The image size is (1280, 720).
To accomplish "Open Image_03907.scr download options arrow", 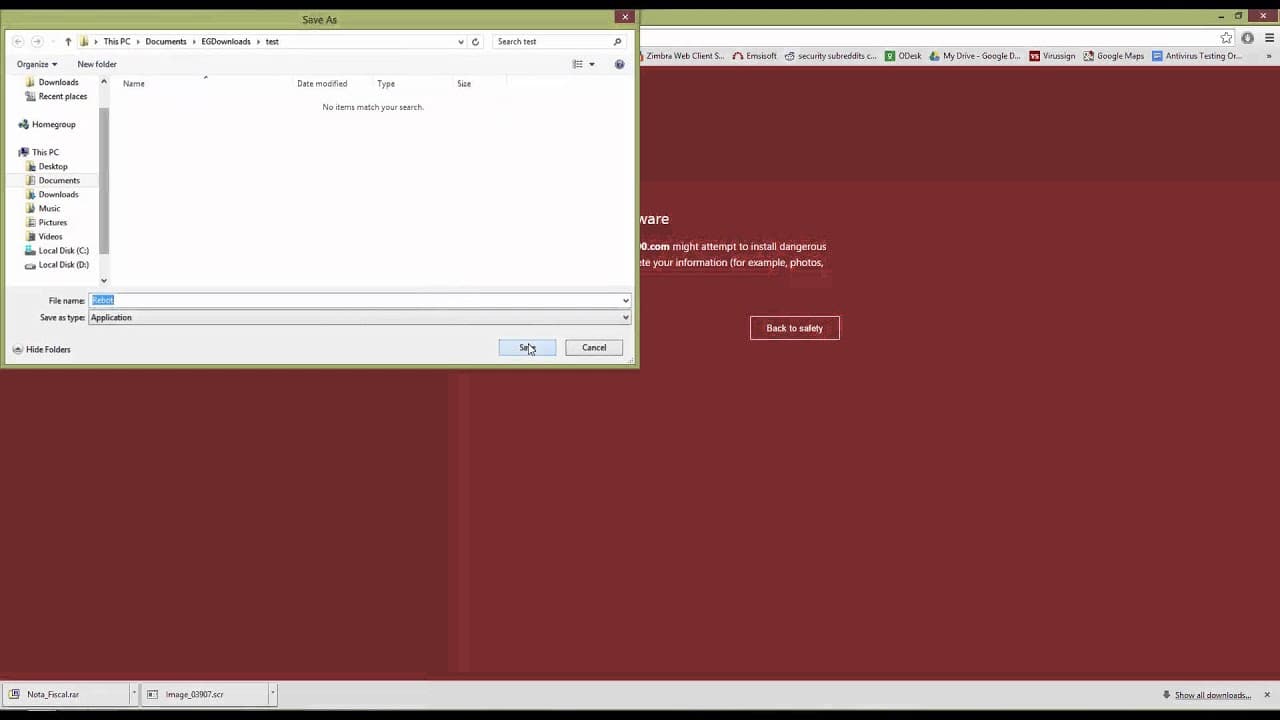I will [272, 694].
